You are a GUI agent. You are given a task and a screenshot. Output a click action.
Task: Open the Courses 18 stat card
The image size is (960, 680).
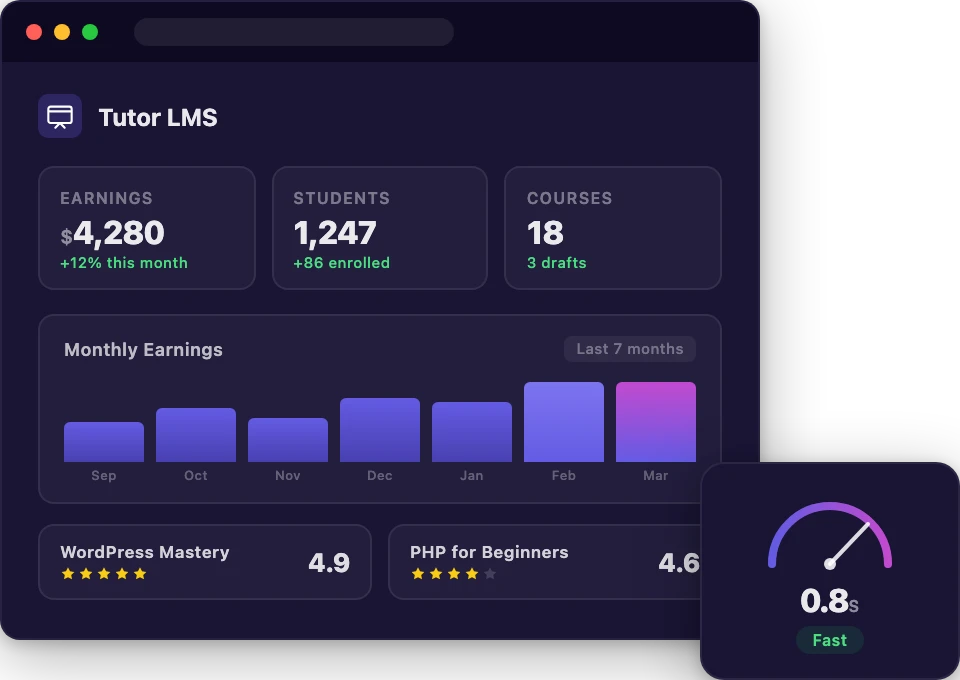(x=613, y=228)
